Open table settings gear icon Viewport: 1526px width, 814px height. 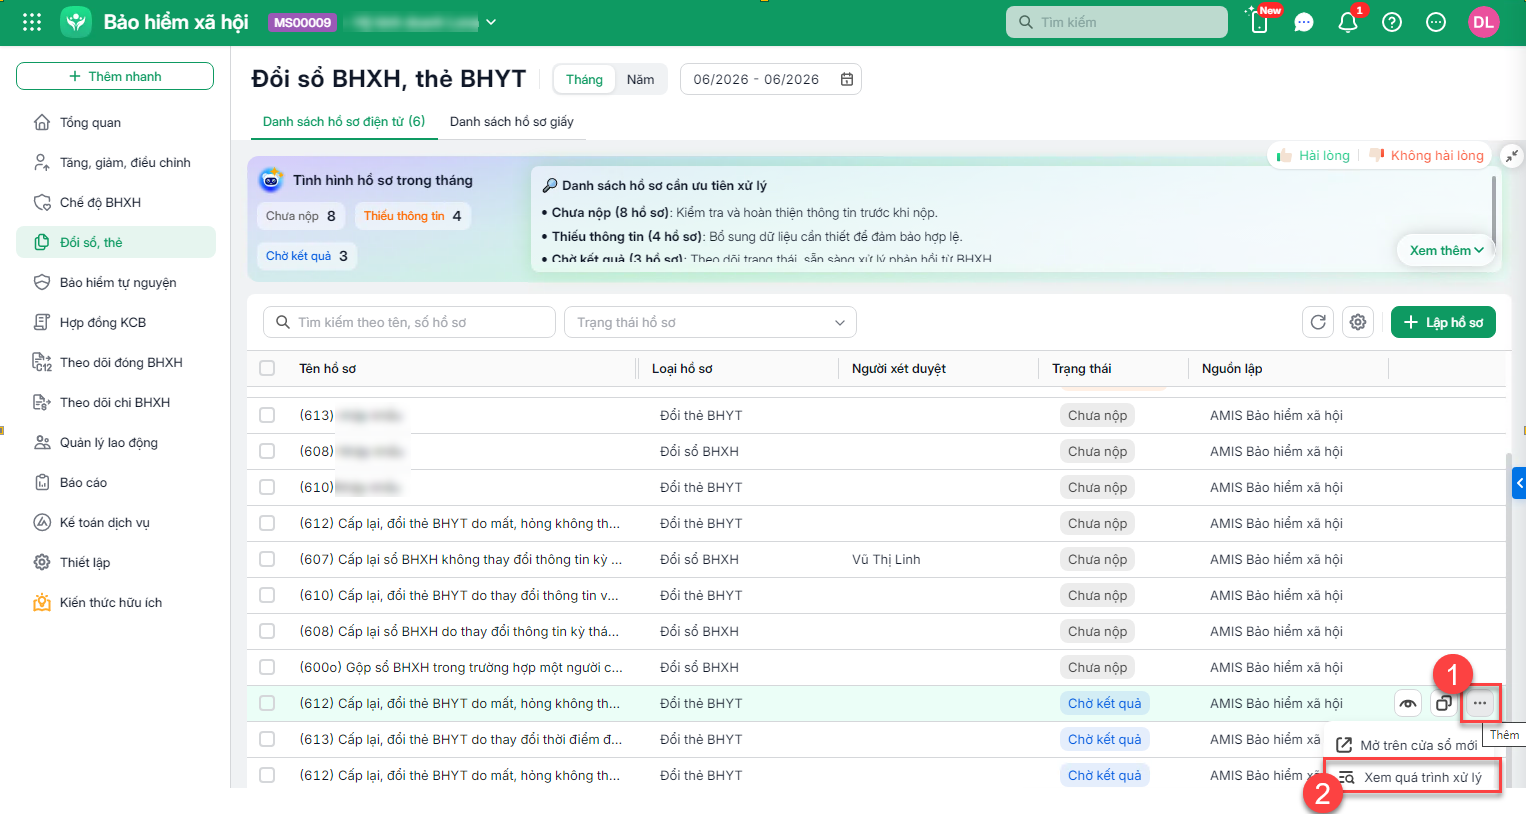(x=1358, y=322)
